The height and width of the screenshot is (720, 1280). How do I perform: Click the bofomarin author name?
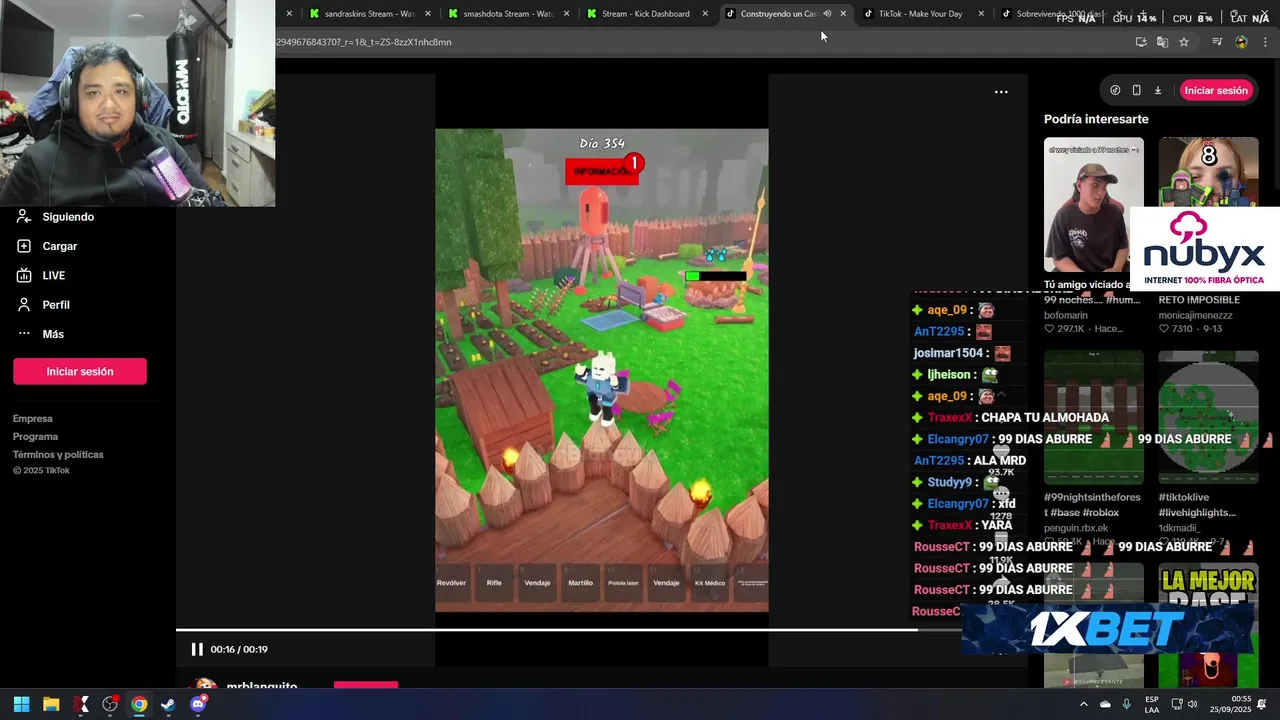click(1066, 315)
